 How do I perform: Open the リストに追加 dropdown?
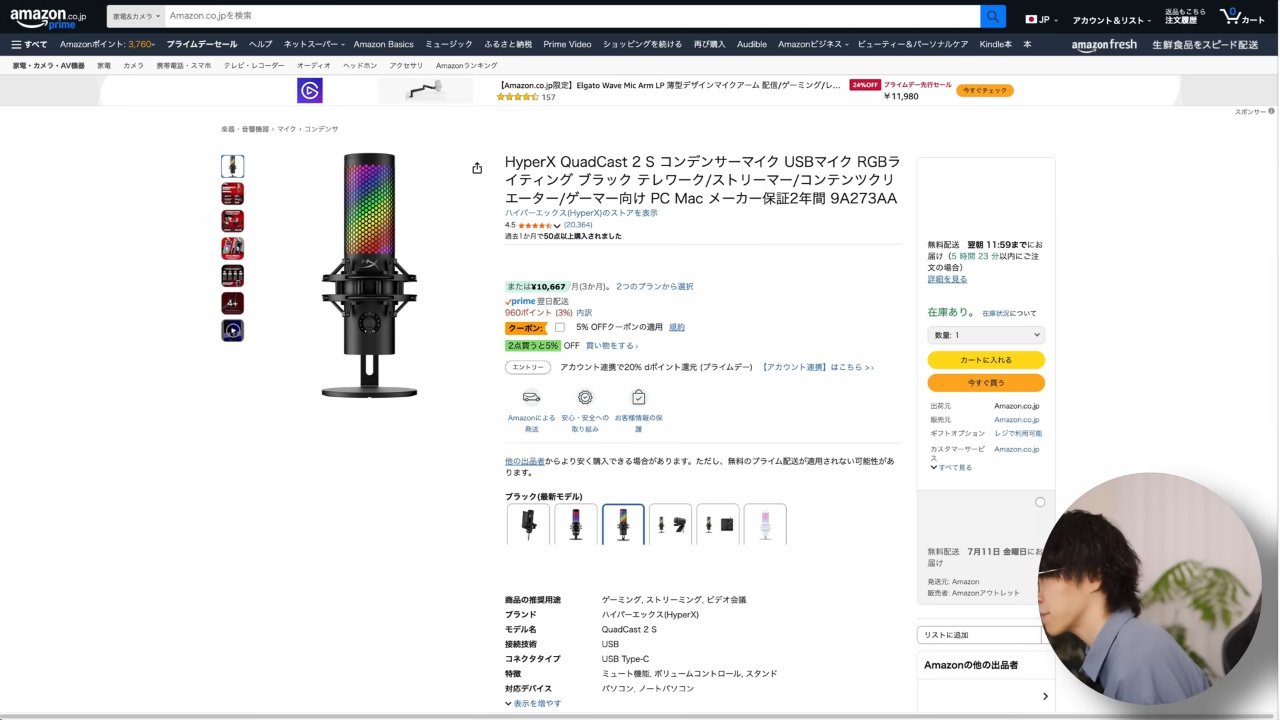[x=980, y=635]
